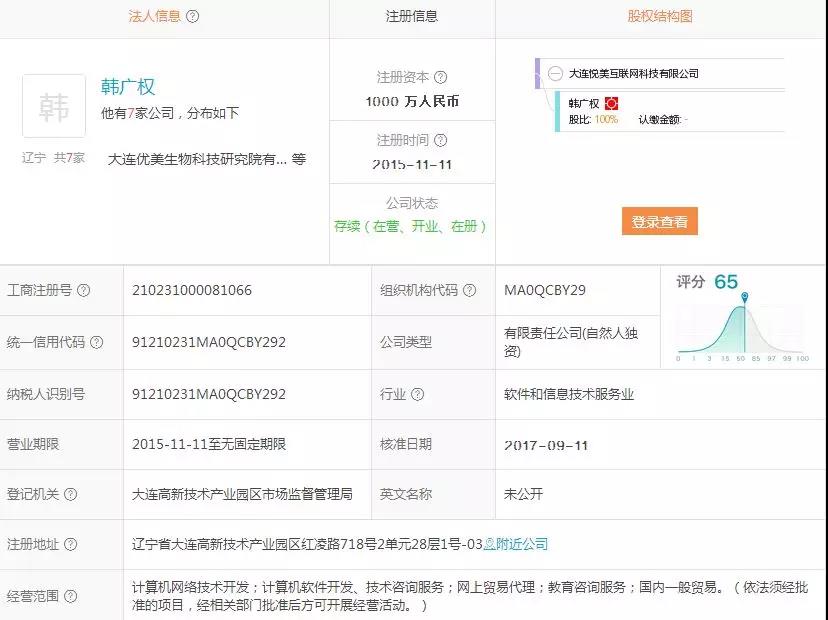Click the help icon beside 行业
This screenshot has height=620, width=828.
click(416, 394)
